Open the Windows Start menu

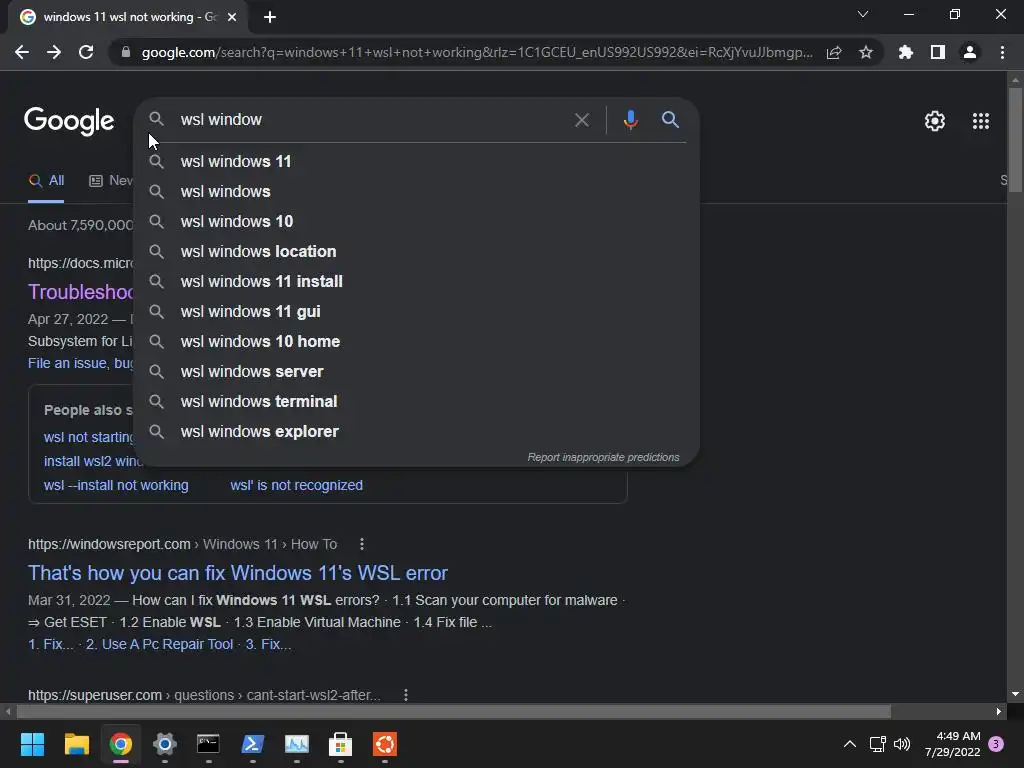click(x=32, y=744)
